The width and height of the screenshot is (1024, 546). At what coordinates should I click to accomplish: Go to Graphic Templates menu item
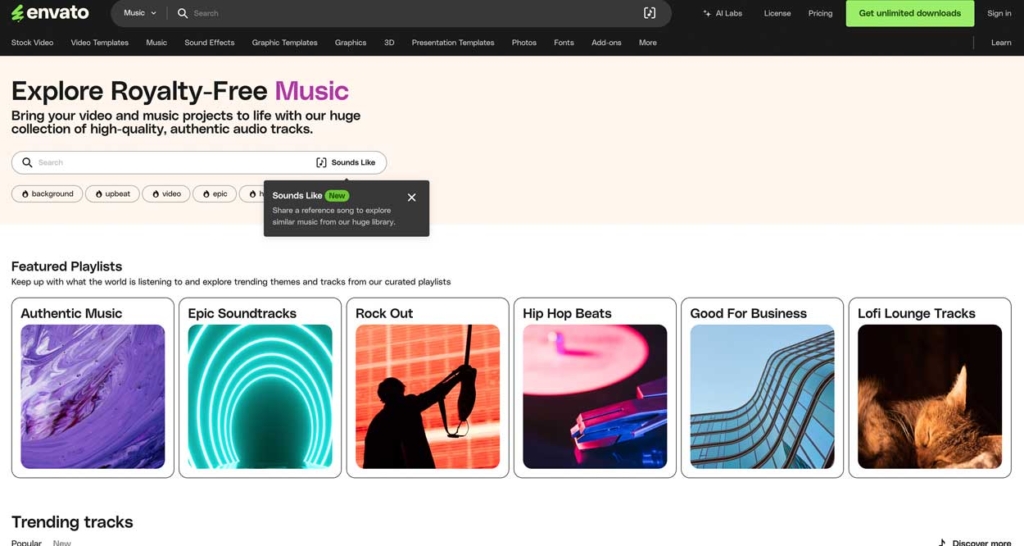point(284,43)
